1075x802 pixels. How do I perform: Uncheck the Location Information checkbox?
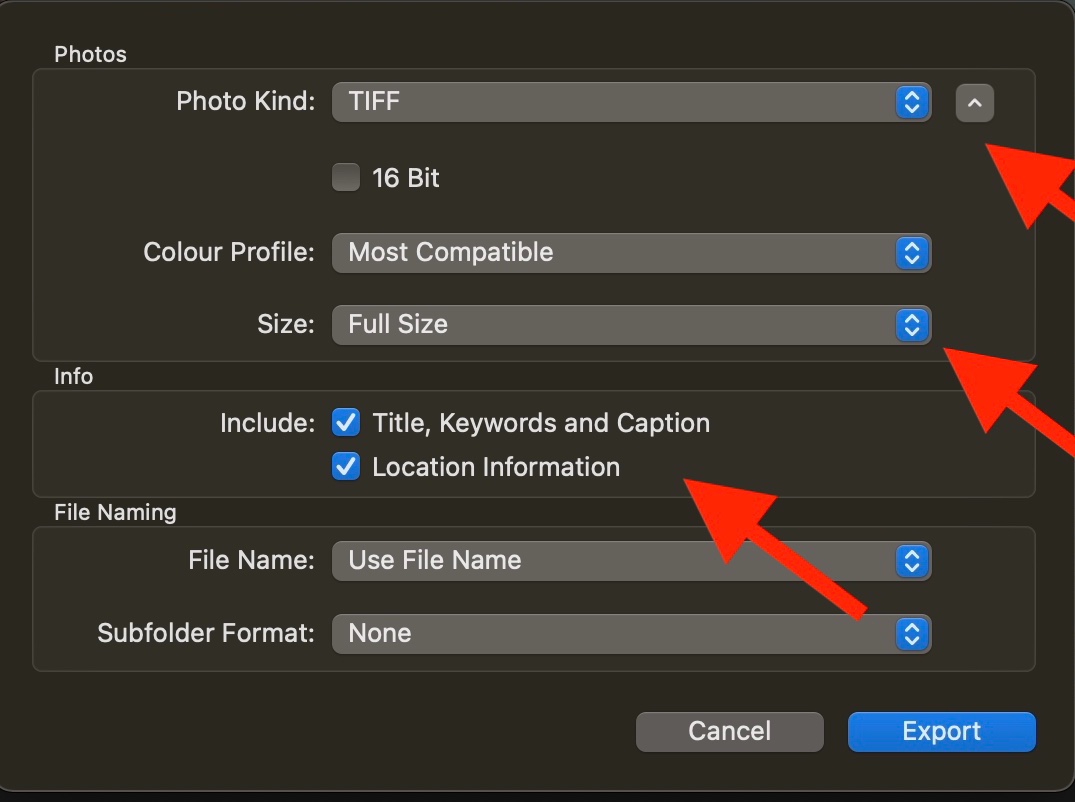pos(346,467)
